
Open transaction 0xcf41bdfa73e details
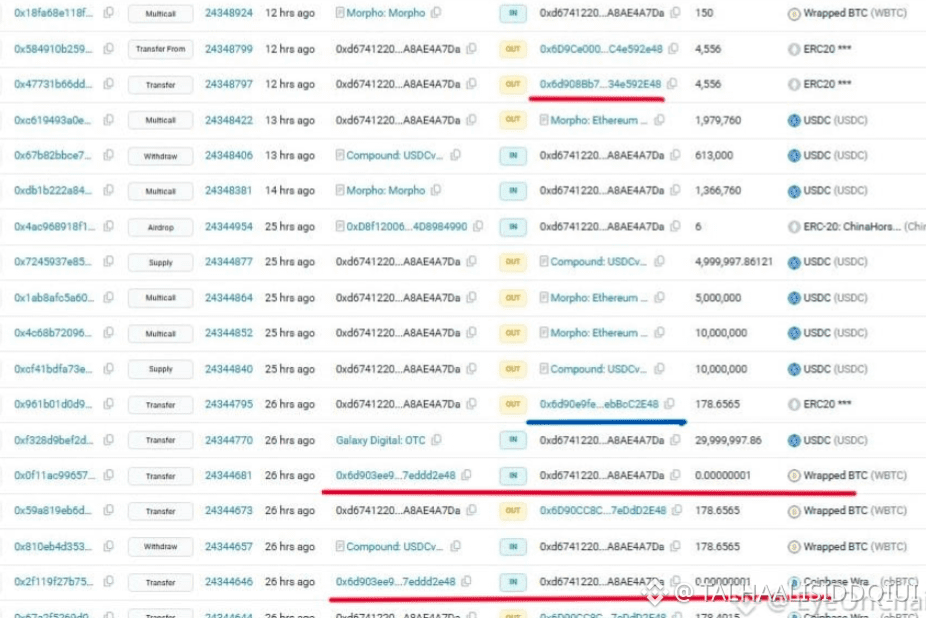point(53,369)
